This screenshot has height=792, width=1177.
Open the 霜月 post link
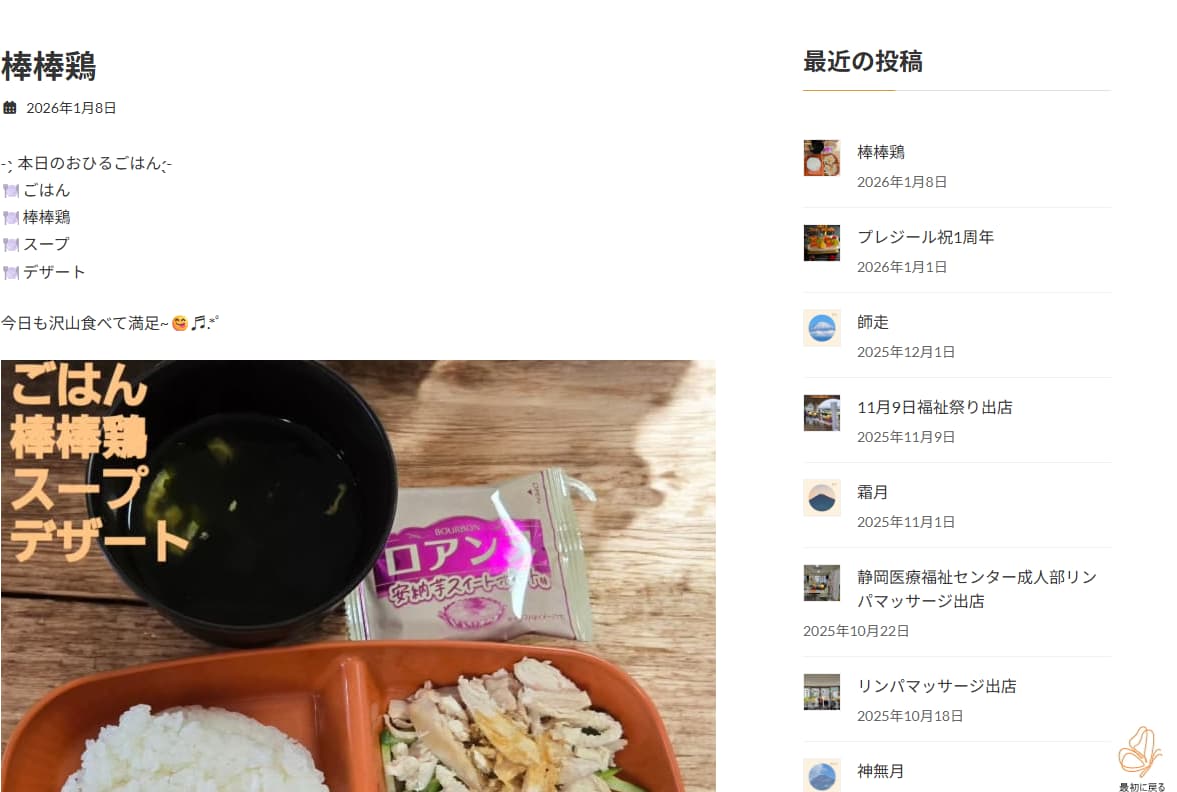click(873, 492)
